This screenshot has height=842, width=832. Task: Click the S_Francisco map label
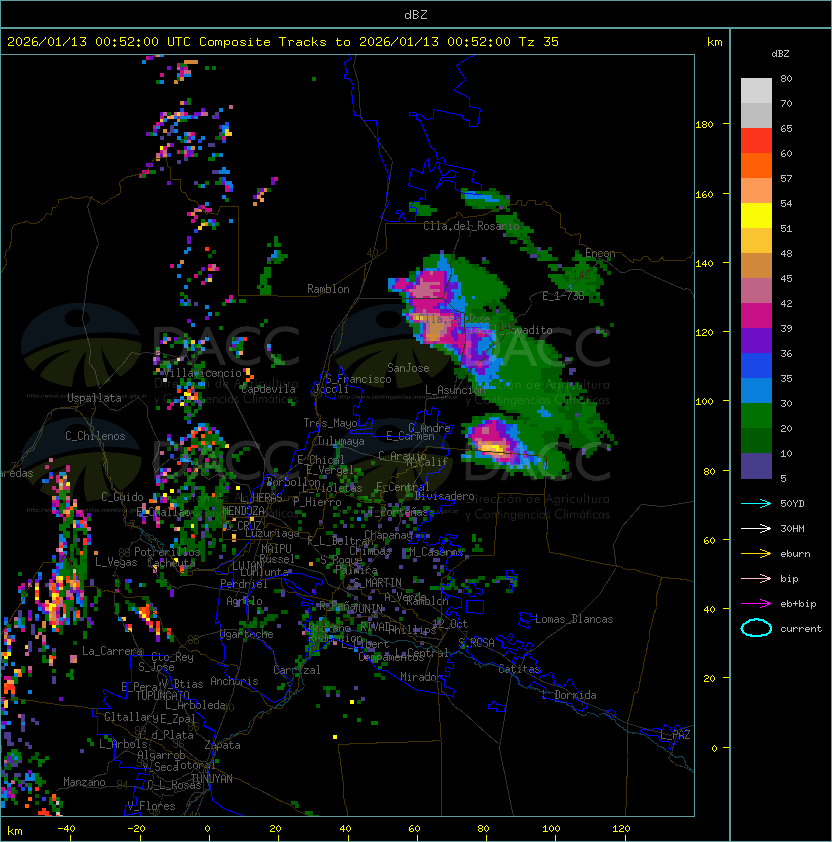(x=358, y=379)
